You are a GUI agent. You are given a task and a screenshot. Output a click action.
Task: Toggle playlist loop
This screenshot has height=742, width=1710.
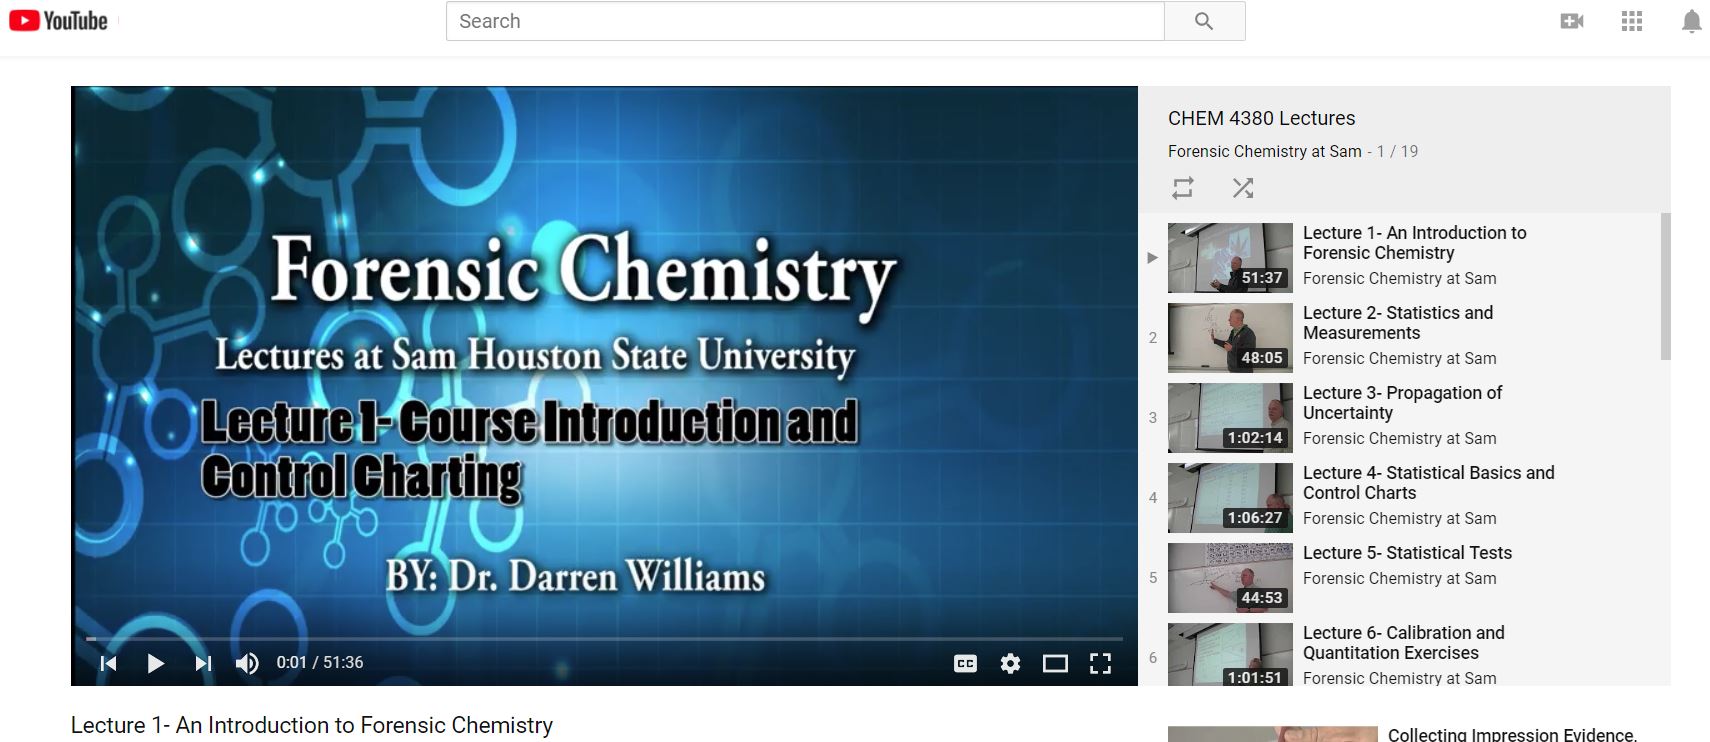1183,188
